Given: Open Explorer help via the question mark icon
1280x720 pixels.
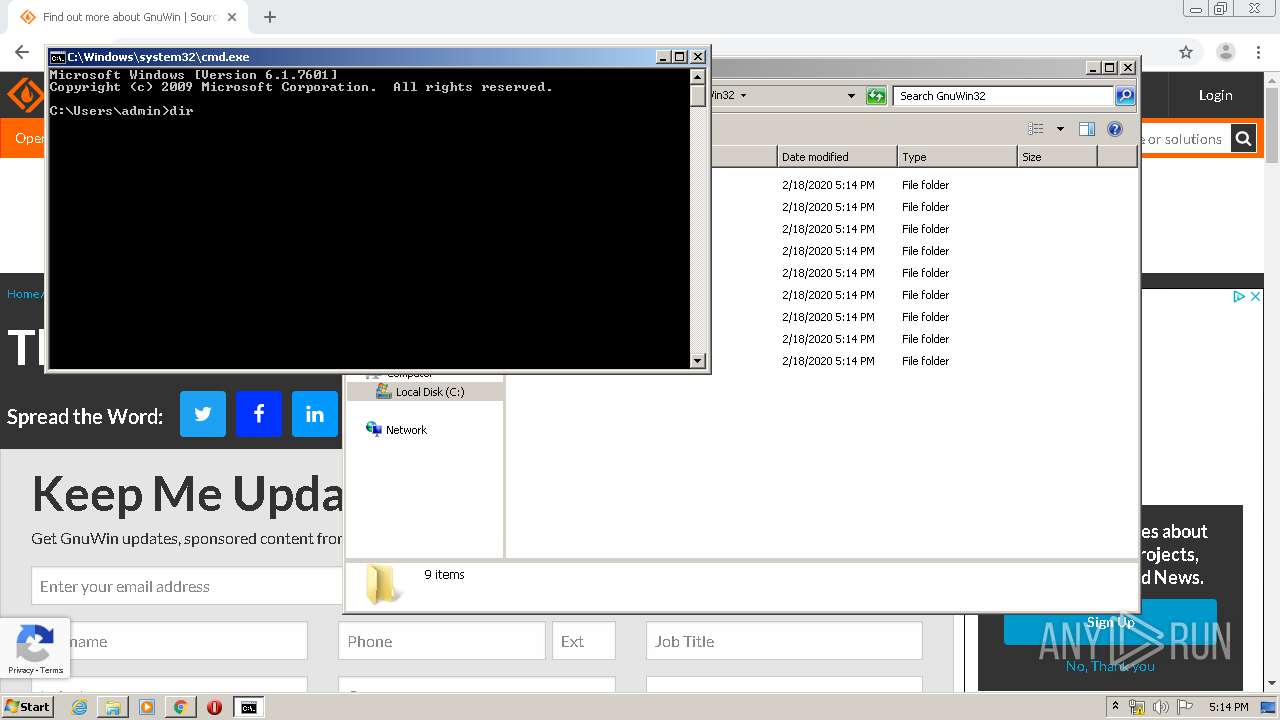Looking at the screenshot, I should 1115,129.
